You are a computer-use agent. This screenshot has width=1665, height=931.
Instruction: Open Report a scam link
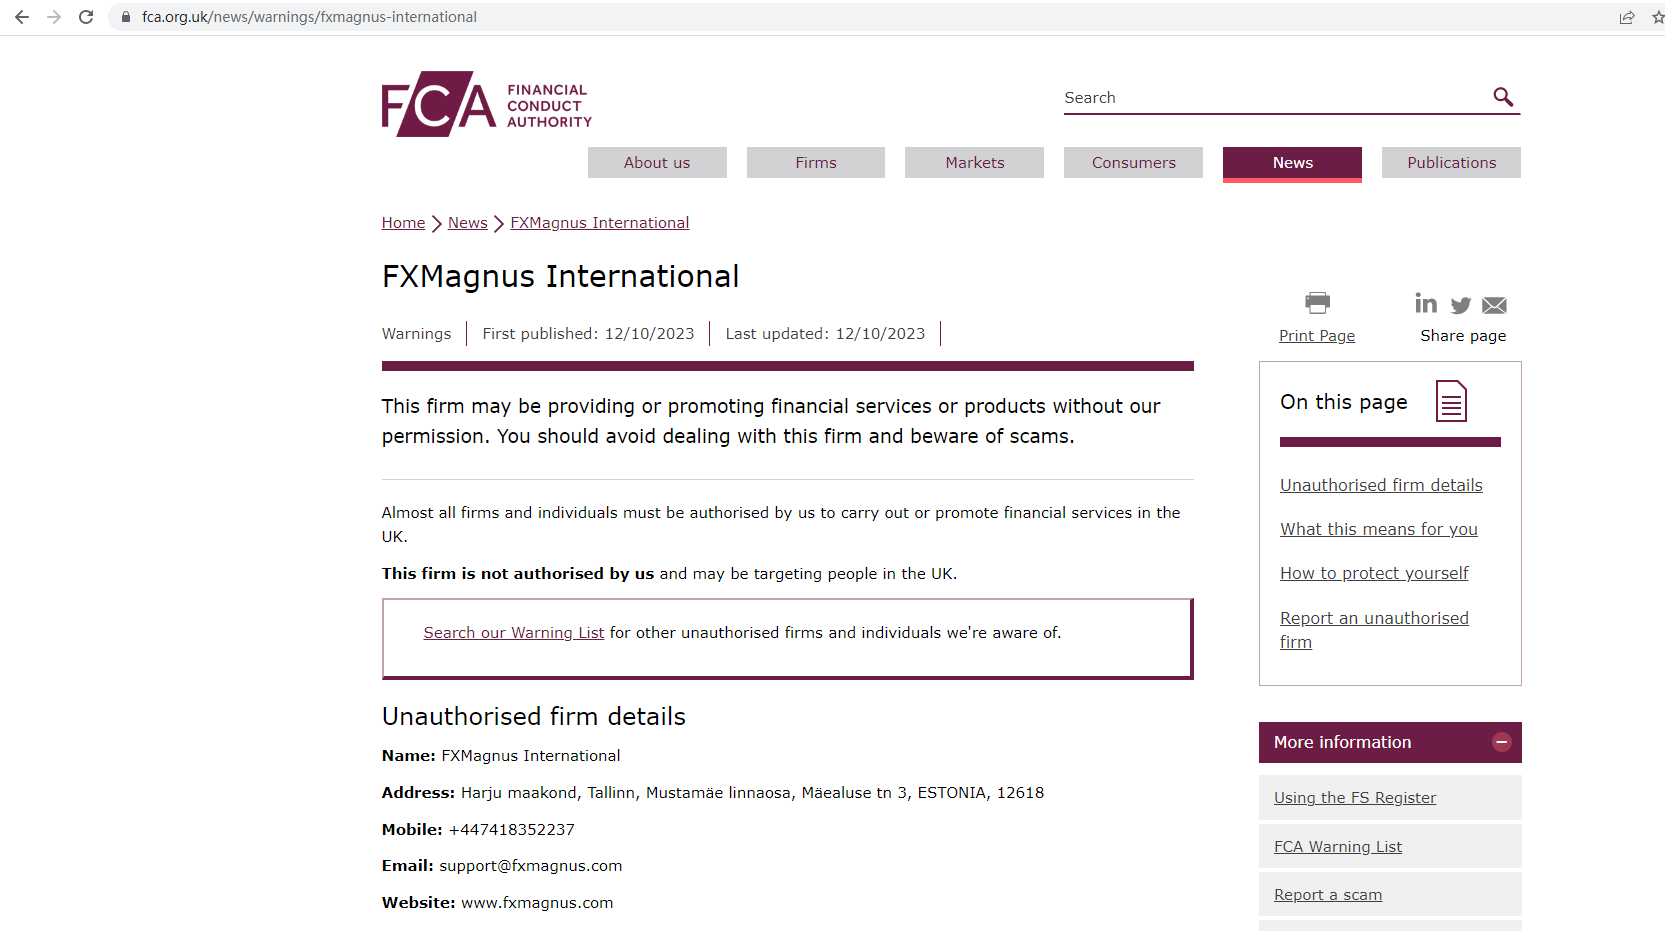coord(1327,895)
